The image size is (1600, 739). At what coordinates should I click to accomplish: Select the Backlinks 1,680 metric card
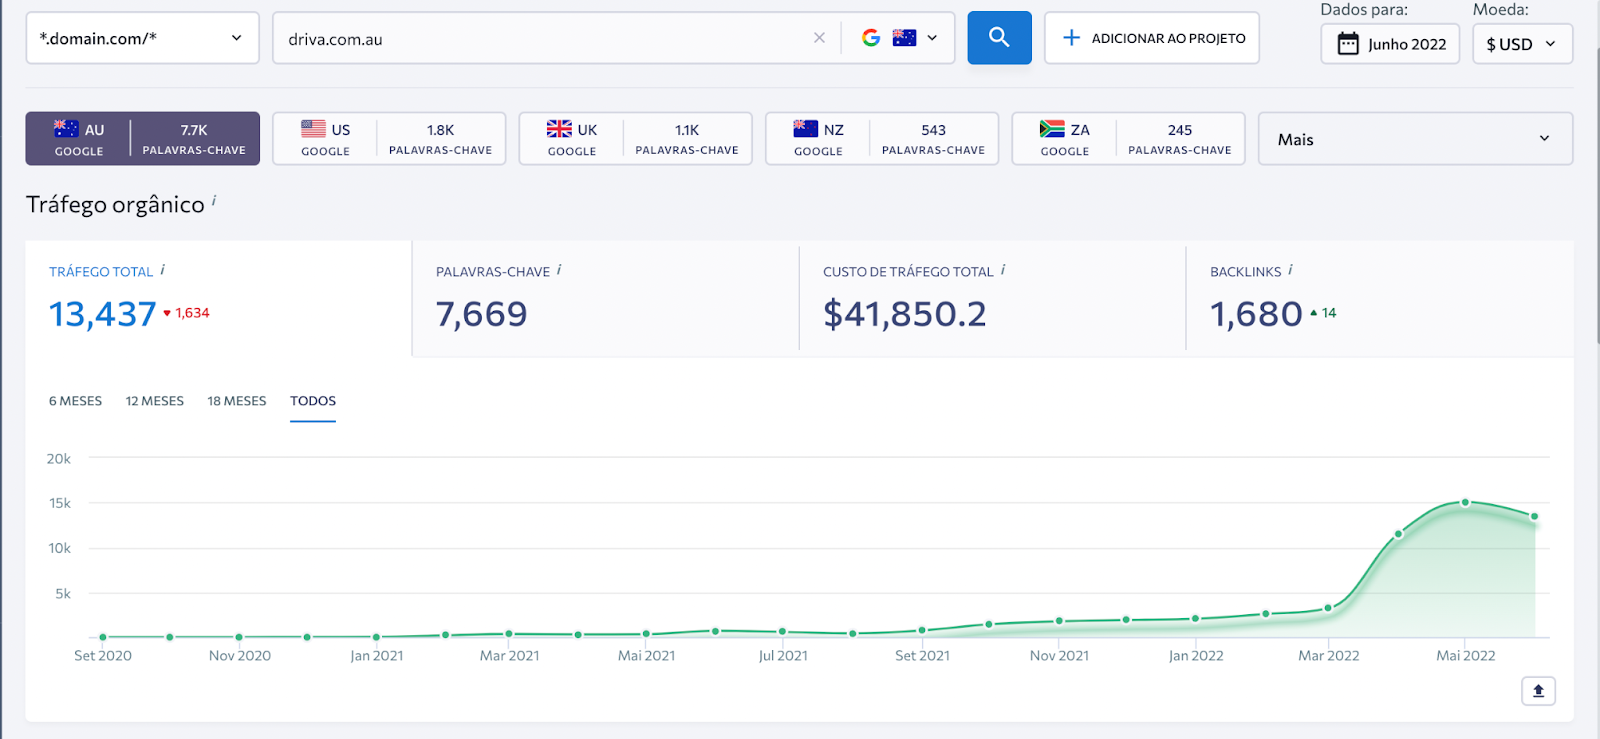(1379, 298)
